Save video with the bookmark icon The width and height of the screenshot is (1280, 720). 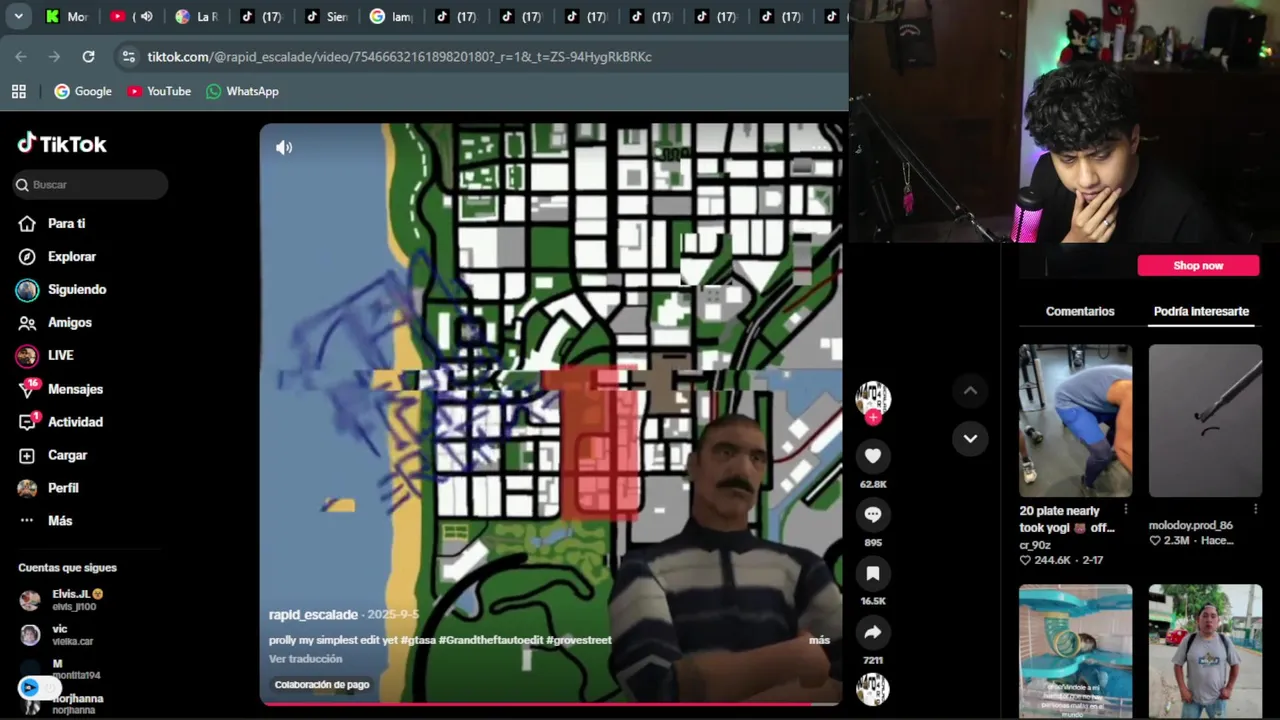click(x=873, y=573)
